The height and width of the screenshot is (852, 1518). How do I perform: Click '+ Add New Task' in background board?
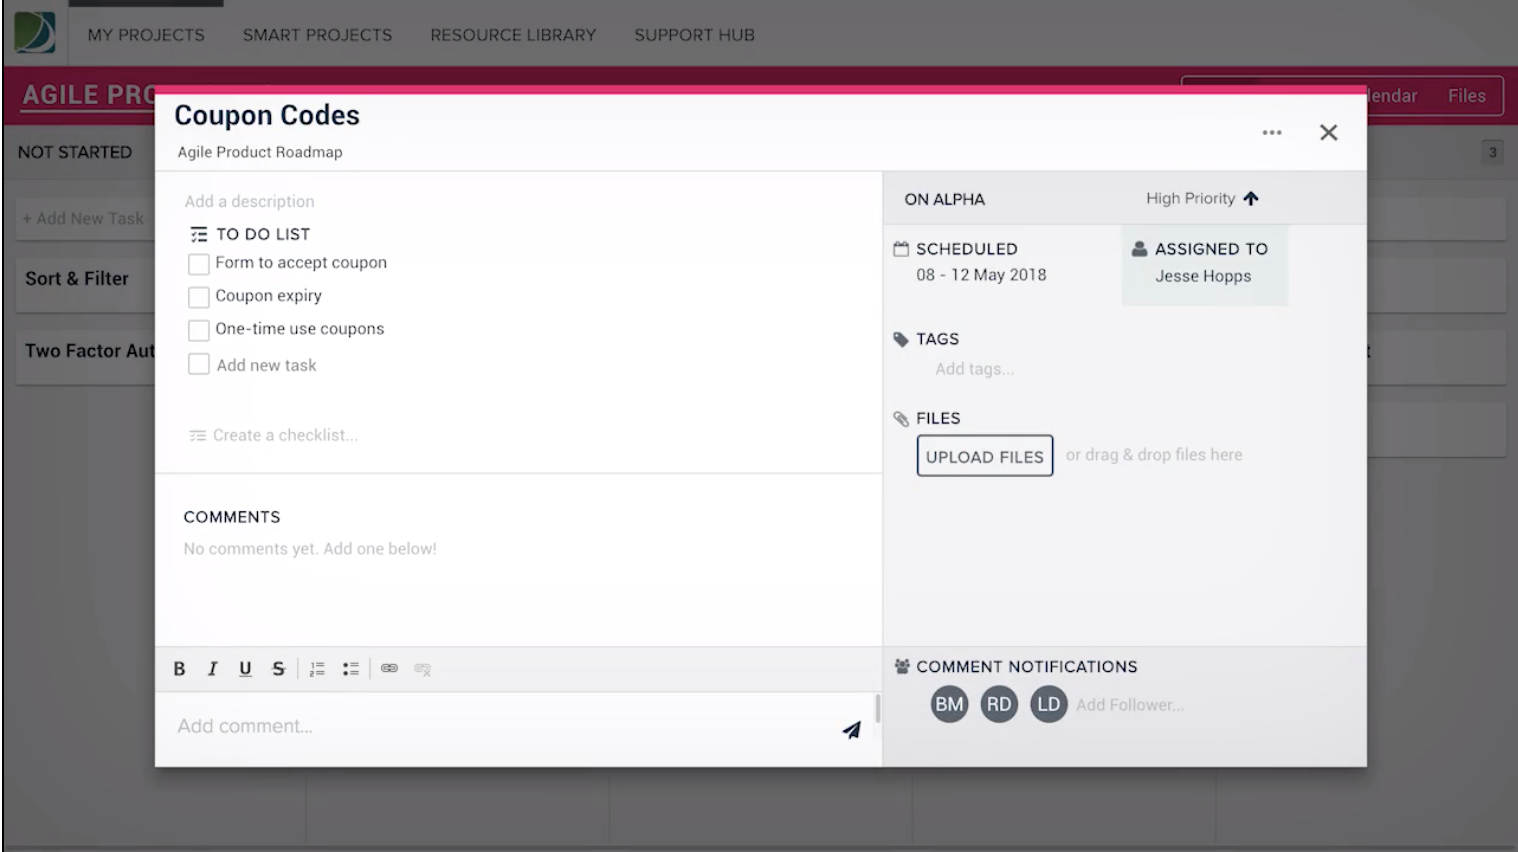pos(85,218)
